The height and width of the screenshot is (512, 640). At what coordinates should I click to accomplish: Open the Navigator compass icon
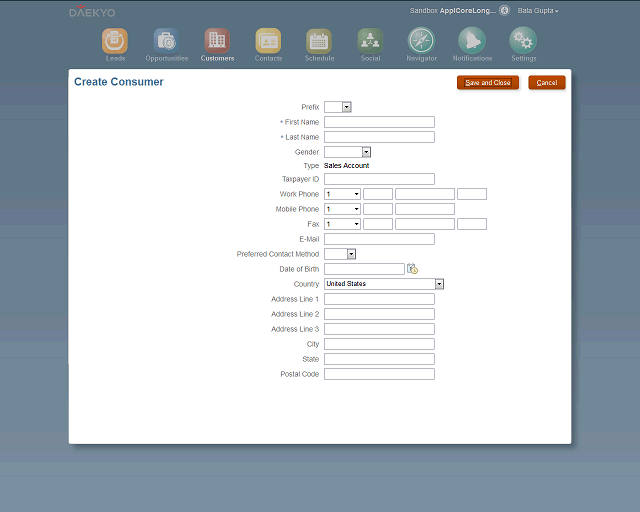click(421, 40)
